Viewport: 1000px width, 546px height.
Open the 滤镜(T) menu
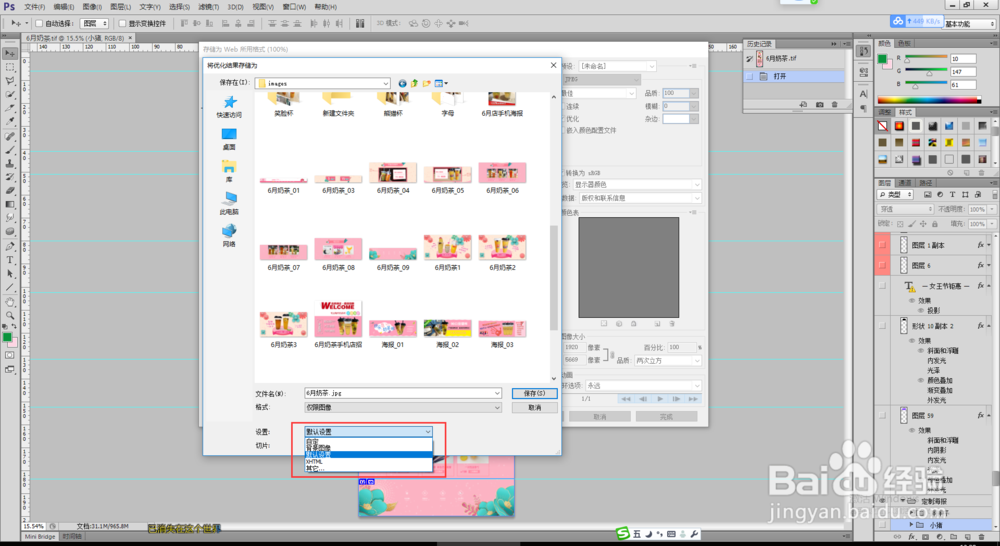coord(208,7)
